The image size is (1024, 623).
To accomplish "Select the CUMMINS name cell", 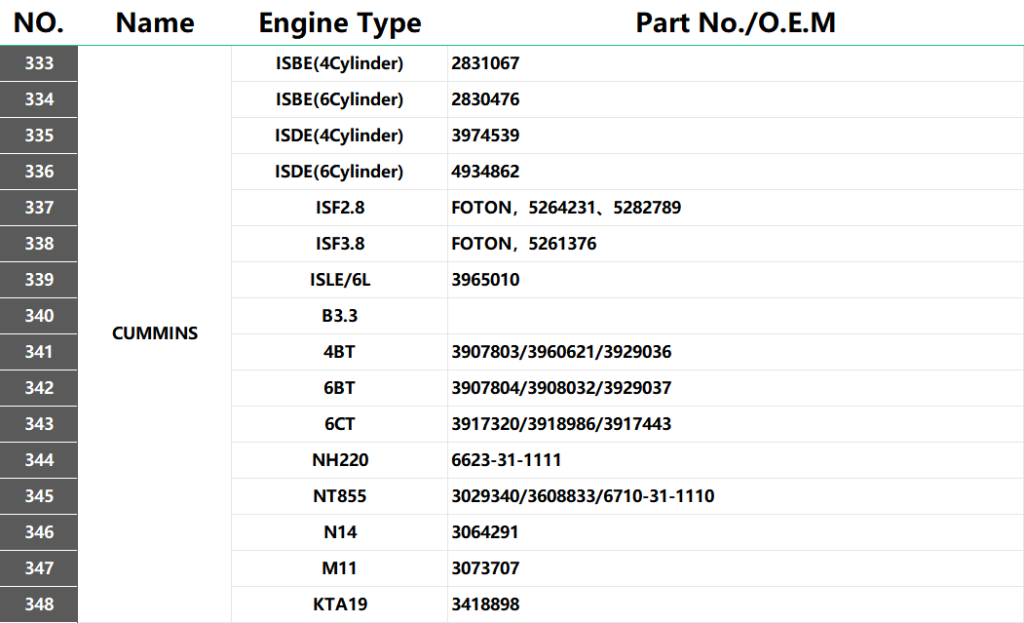I will coord(155,333).
